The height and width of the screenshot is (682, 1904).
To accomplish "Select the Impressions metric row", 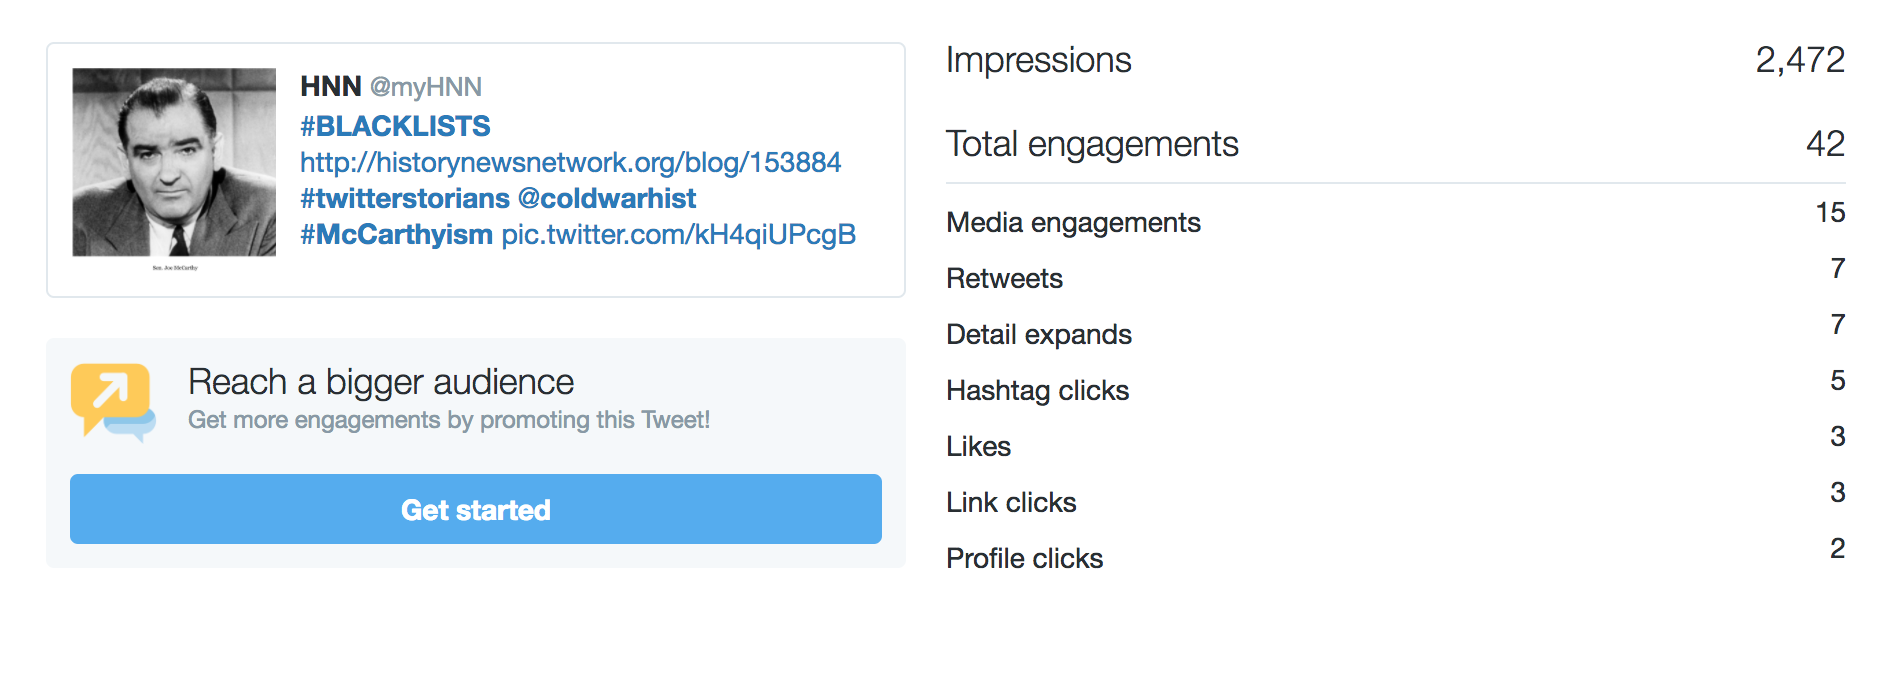I will pyautogui.click(x=1395, y=60).
